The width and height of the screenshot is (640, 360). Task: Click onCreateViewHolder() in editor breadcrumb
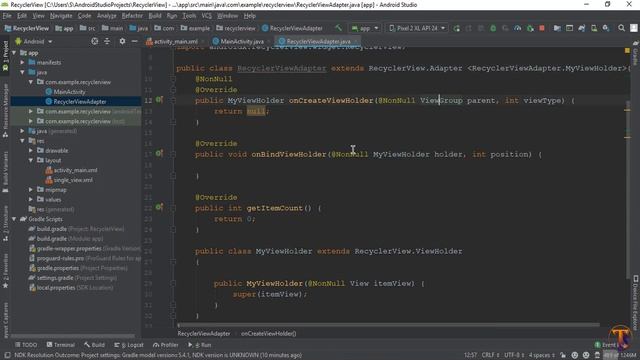[269, 334]
